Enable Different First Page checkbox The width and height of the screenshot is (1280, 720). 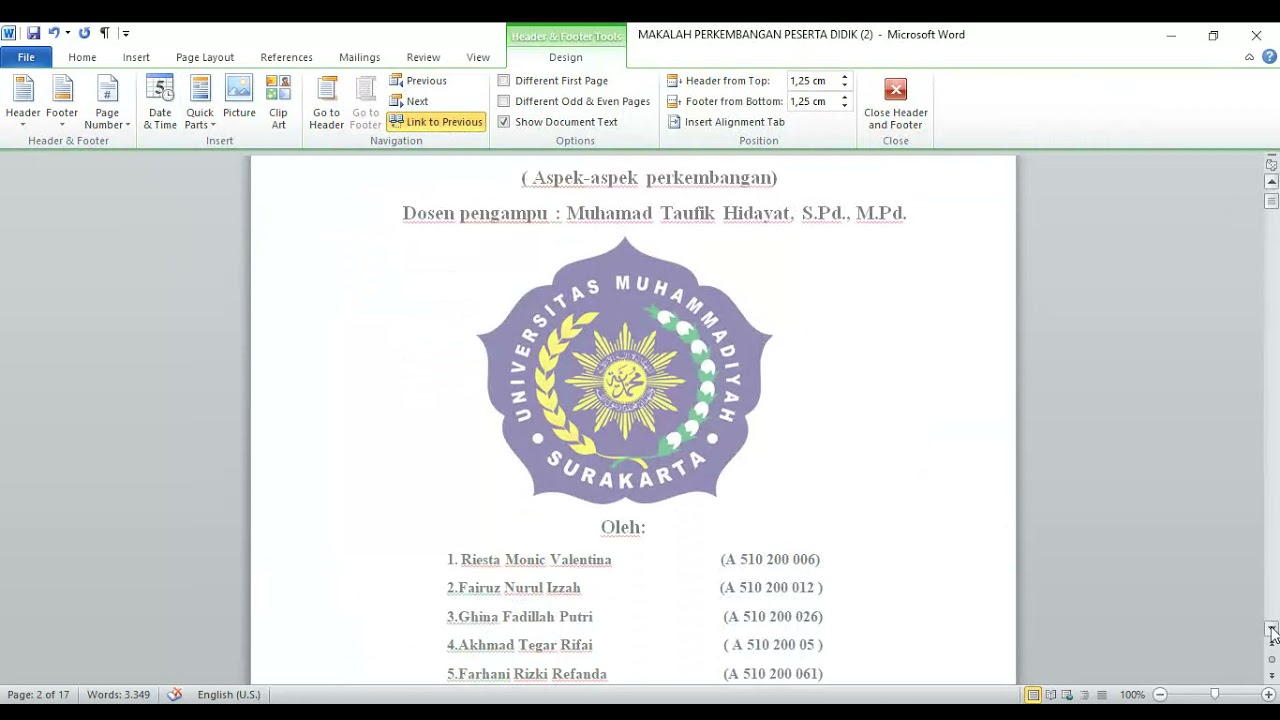pos(504,80)
